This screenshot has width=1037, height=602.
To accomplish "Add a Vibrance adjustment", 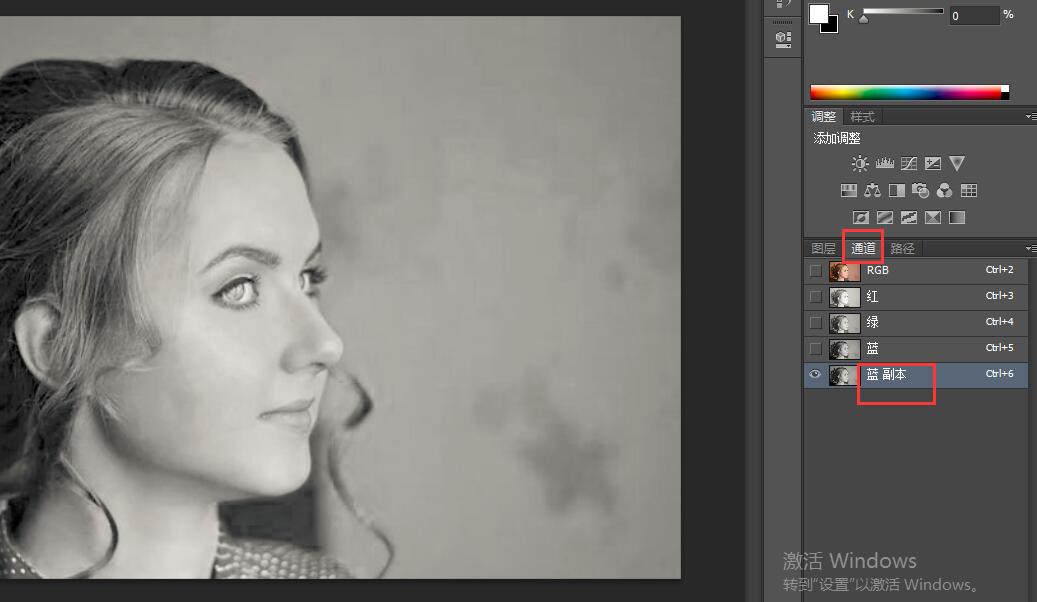I will (957, 164).
